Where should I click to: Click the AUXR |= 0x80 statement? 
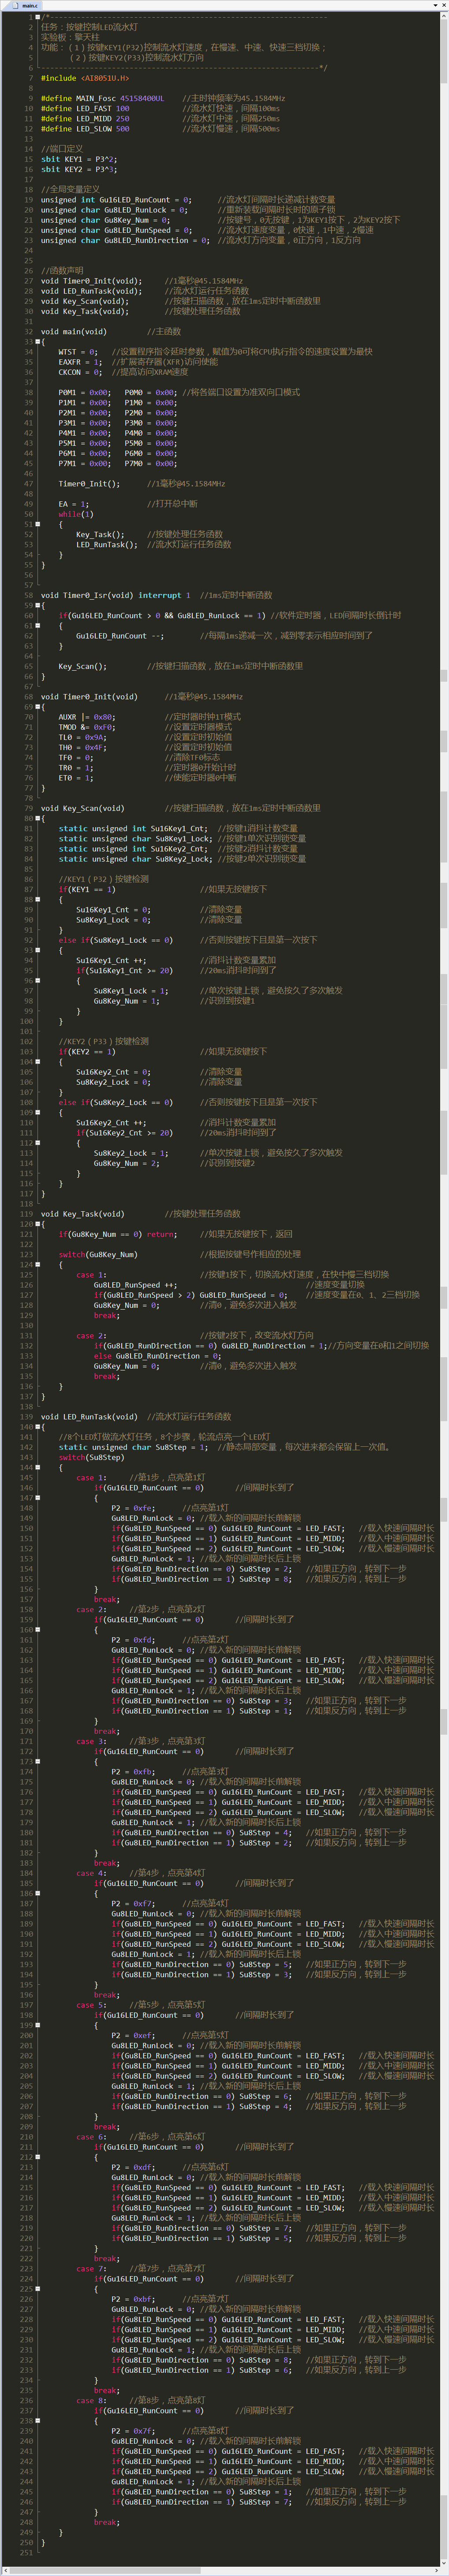[x=86, y=716]
